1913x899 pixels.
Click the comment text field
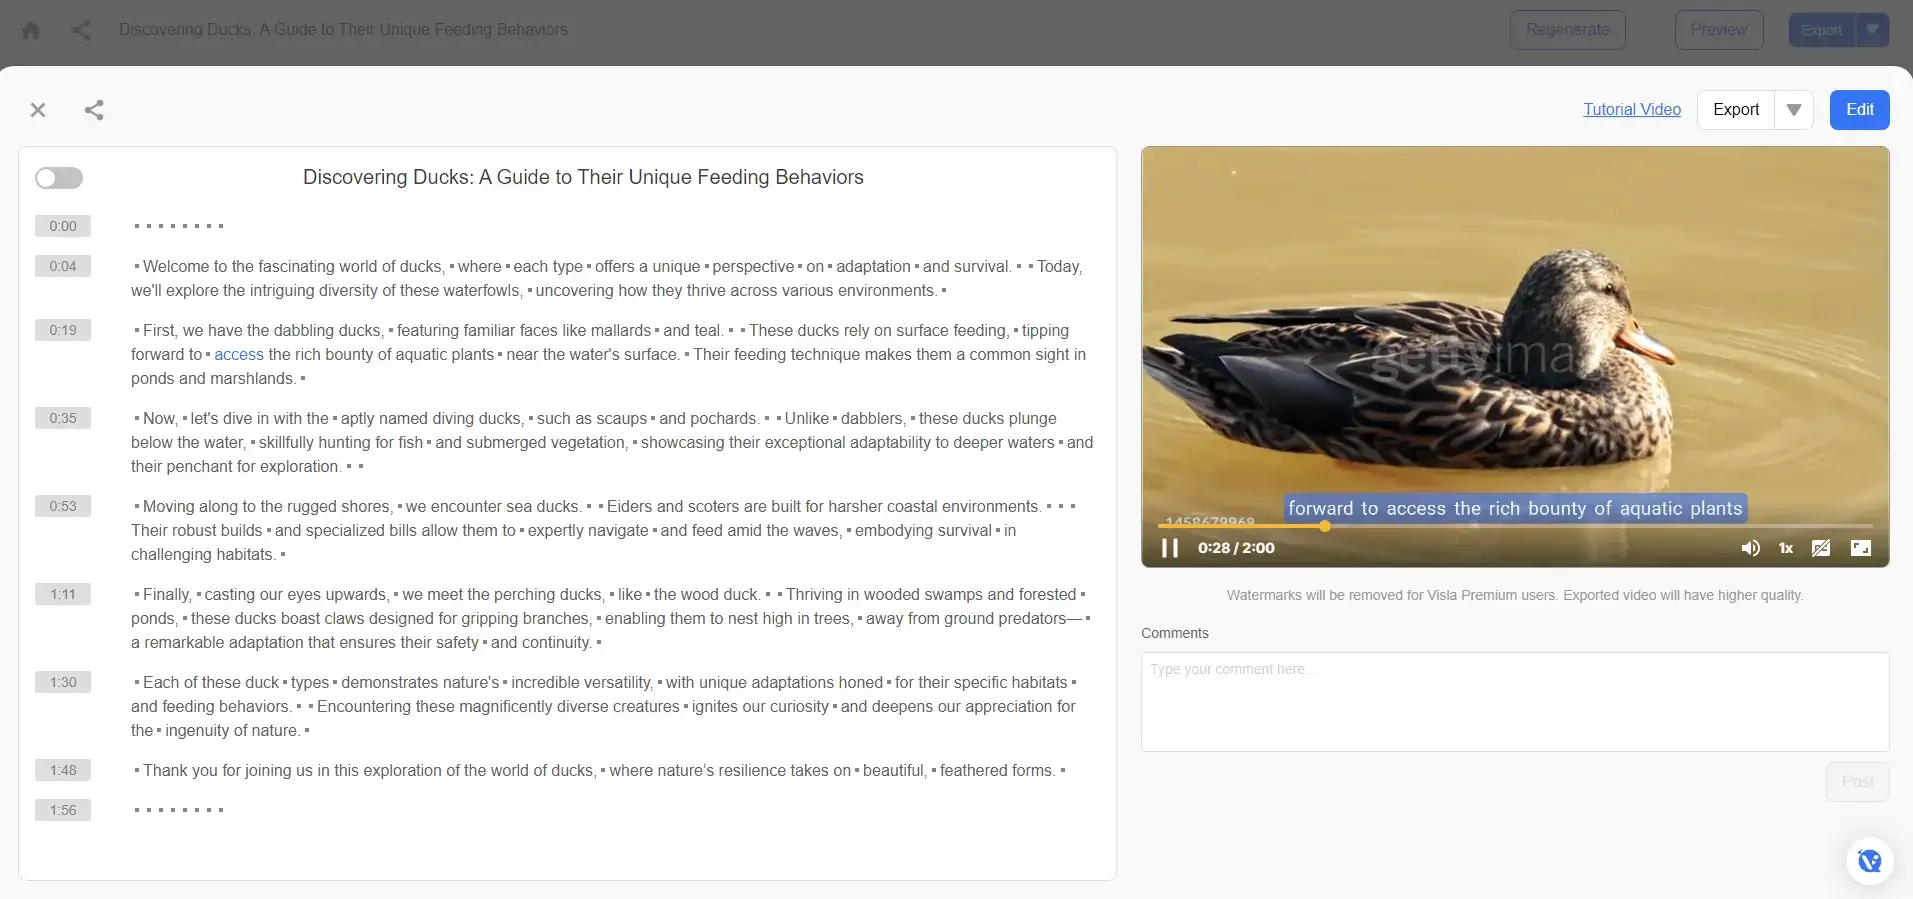coord(1515,702)
